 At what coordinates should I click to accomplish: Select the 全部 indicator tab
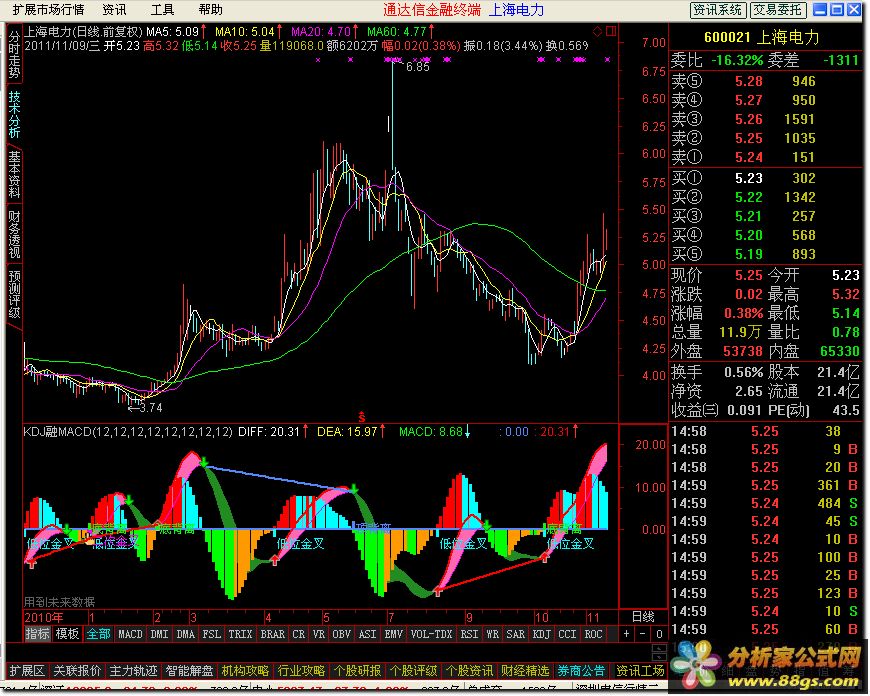click(x=98, y=634)
